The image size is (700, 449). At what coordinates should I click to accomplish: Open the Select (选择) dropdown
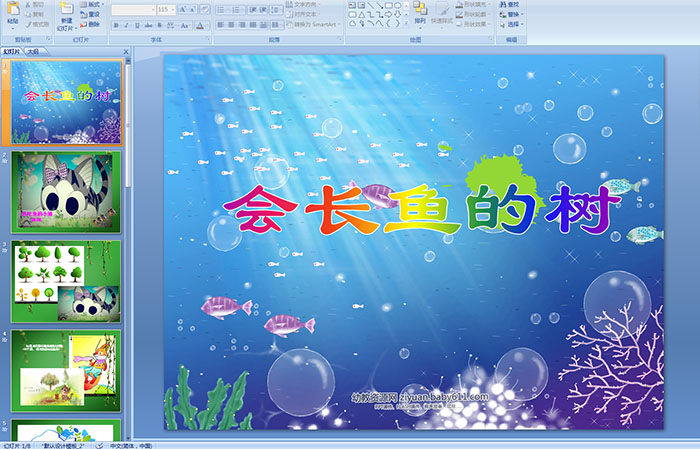511,24
